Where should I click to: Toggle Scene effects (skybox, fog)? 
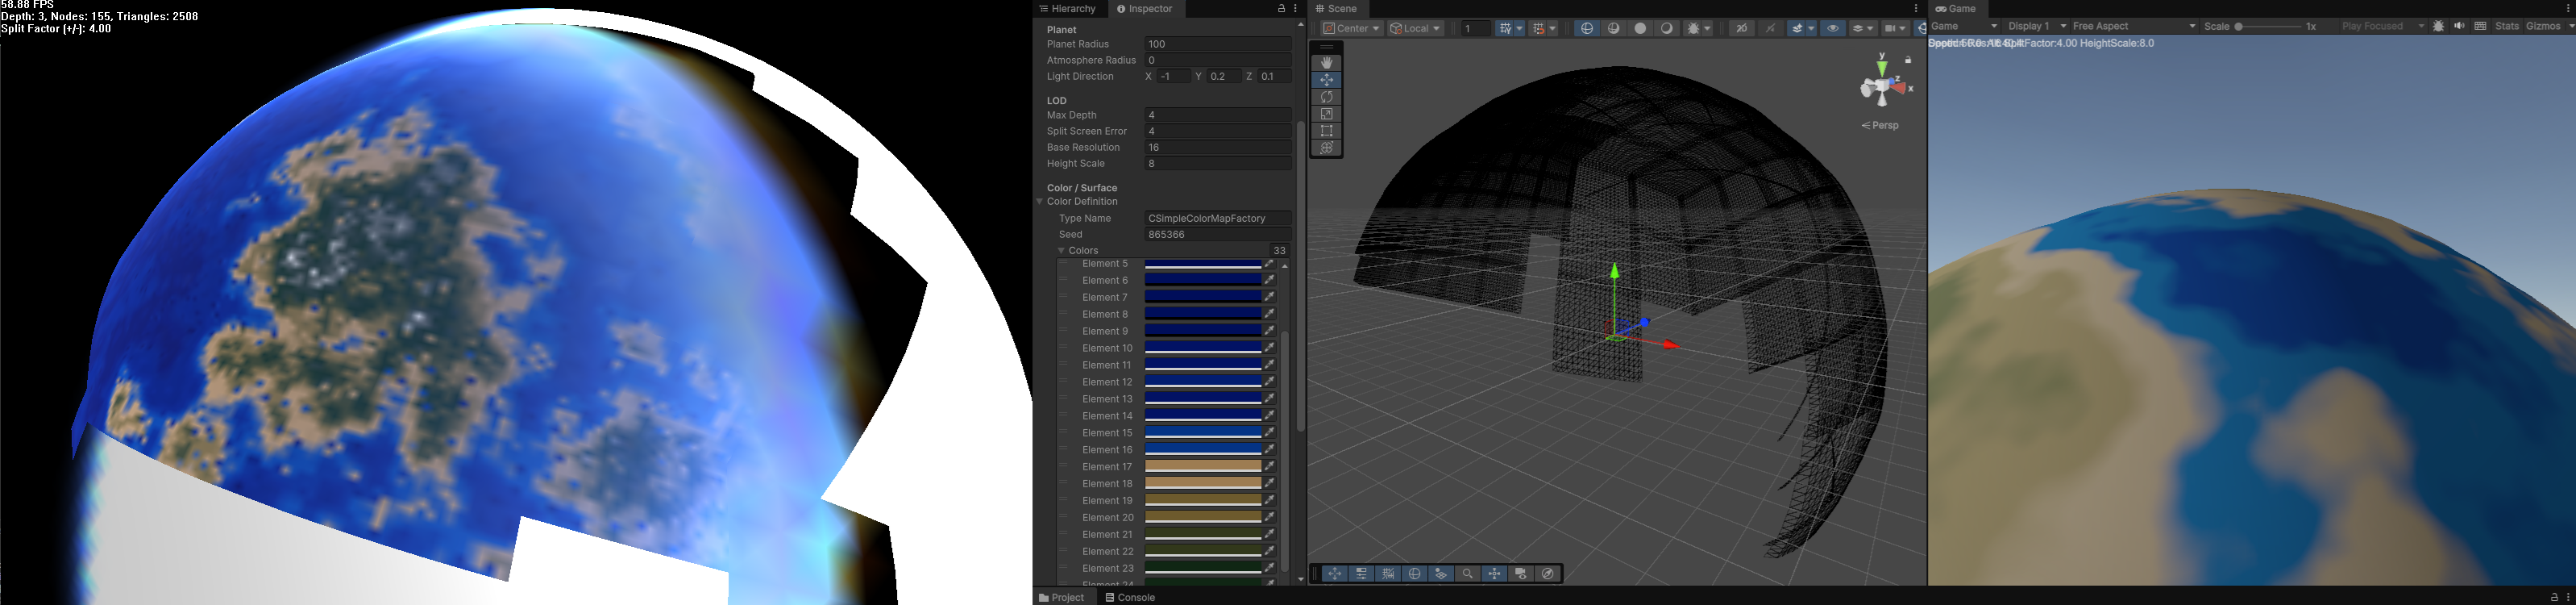click(x=1797, y=28)
